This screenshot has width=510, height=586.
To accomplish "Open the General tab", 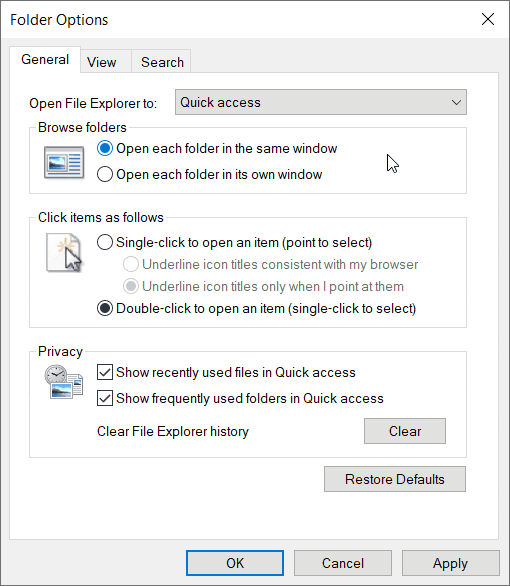I will pyautogui.click(x=45, y=59).
